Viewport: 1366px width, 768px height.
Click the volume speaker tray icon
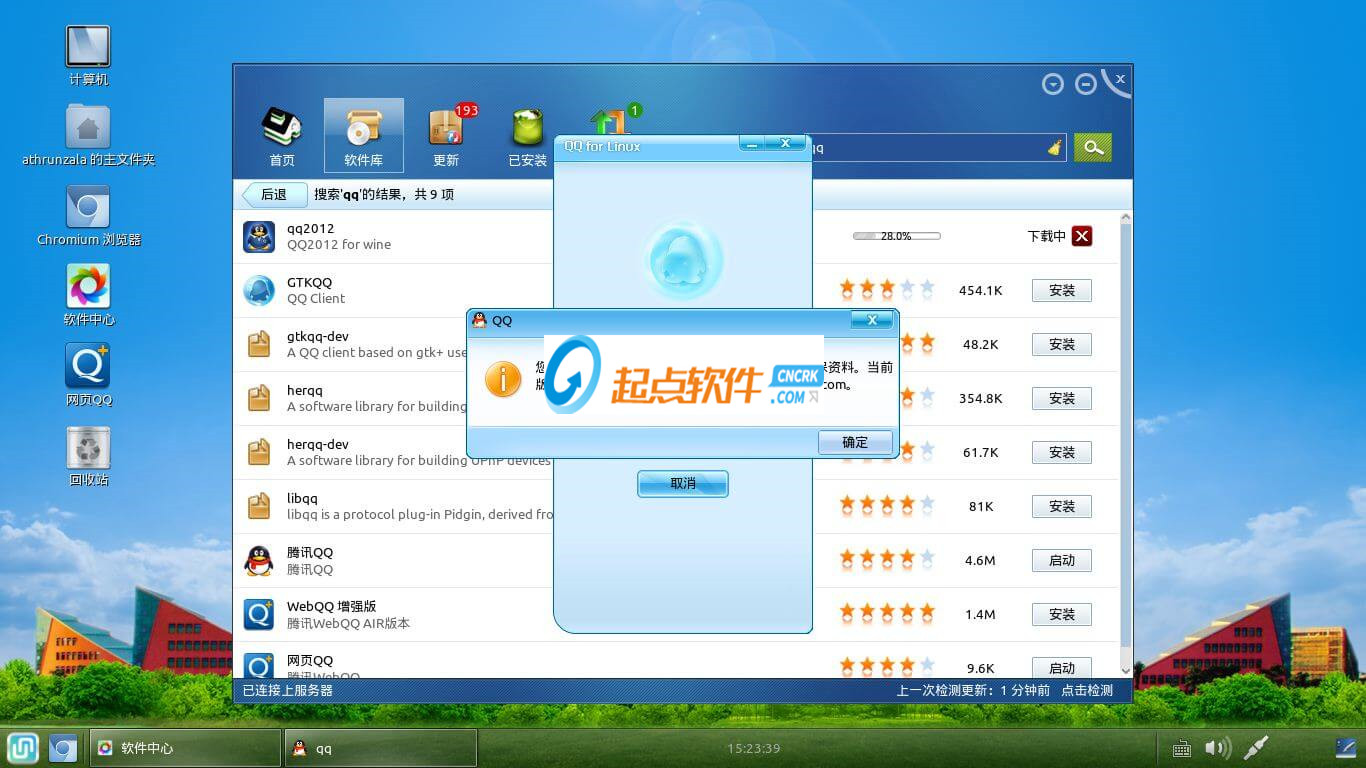click(1217, 748)
